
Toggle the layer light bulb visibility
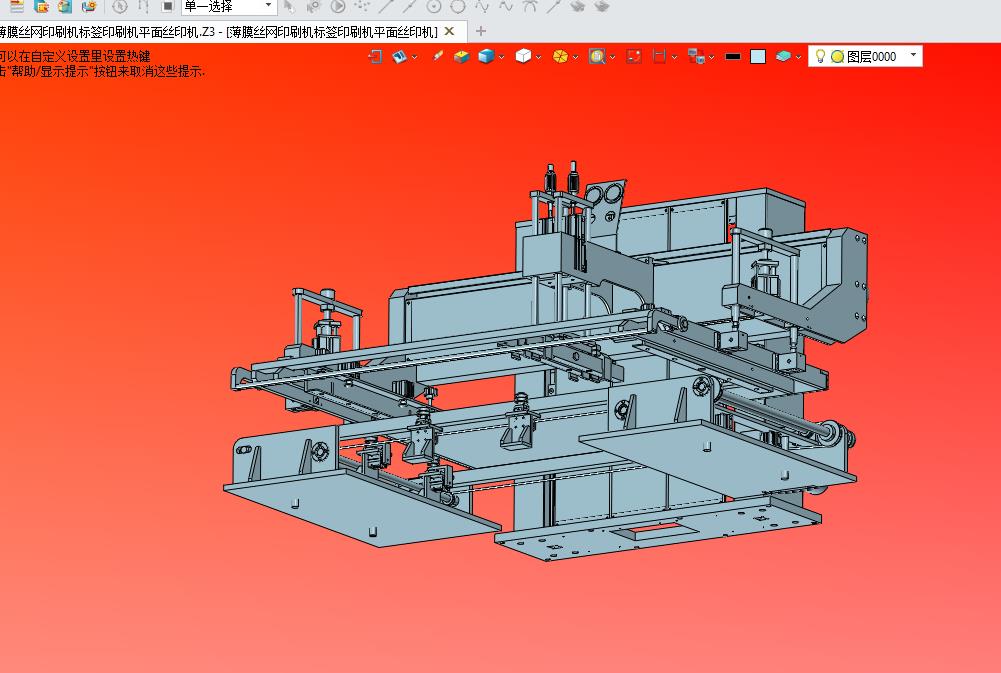pos(820,57)
